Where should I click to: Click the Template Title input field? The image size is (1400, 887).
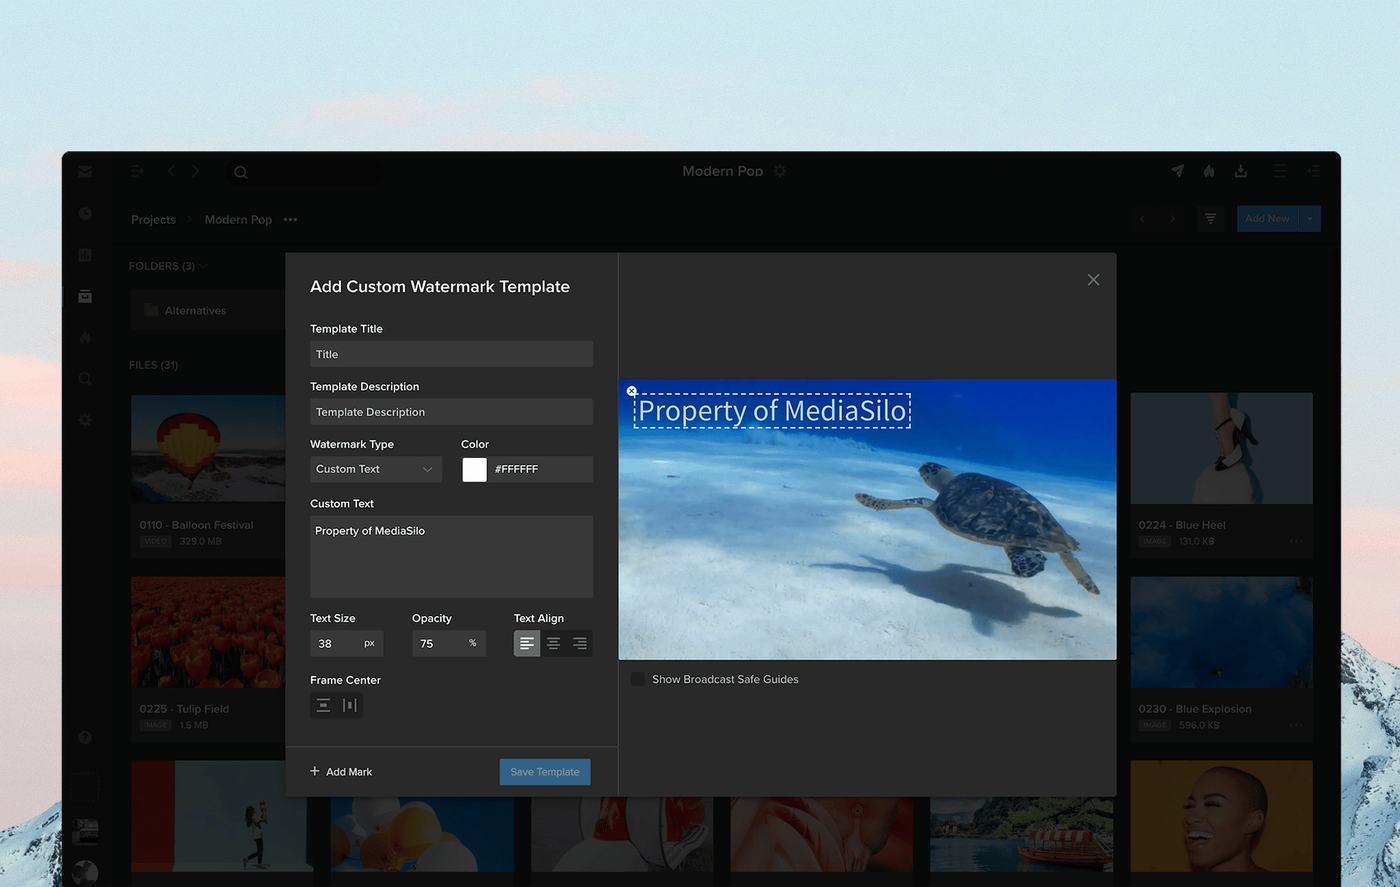coord(451,354)
